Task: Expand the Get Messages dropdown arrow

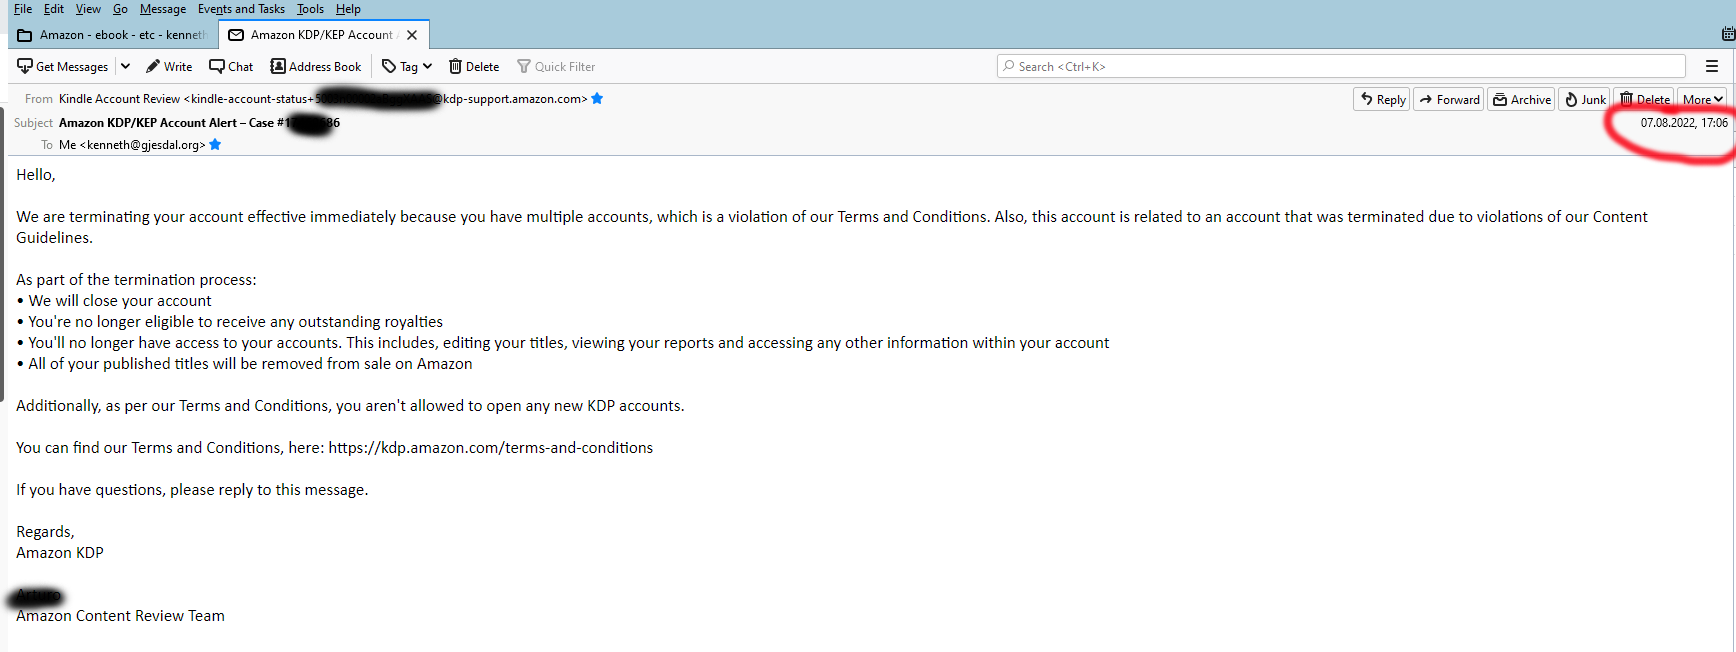Action: [125, 67]
